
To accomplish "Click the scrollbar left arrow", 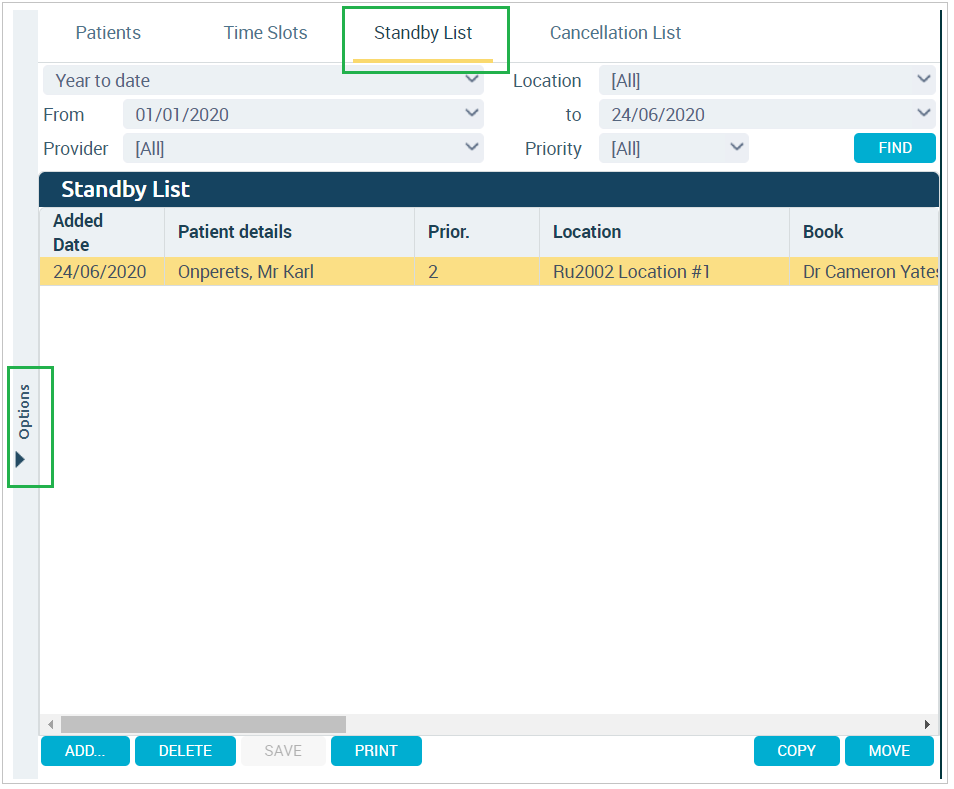I will (50, 724).
